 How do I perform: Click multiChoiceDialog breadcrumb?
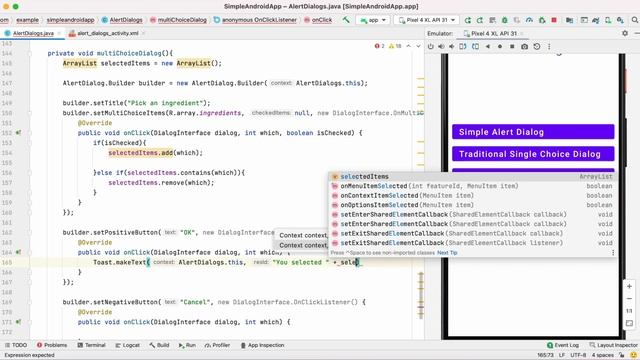click(x=178, y=20)
